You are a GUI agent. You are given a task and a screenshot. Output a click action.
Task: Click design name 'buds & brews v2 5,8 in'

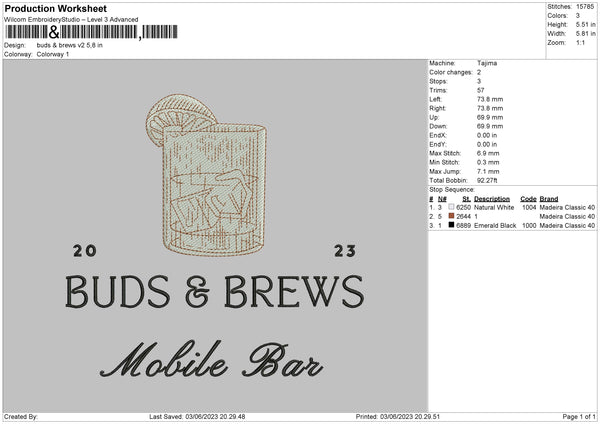[70, 45]
